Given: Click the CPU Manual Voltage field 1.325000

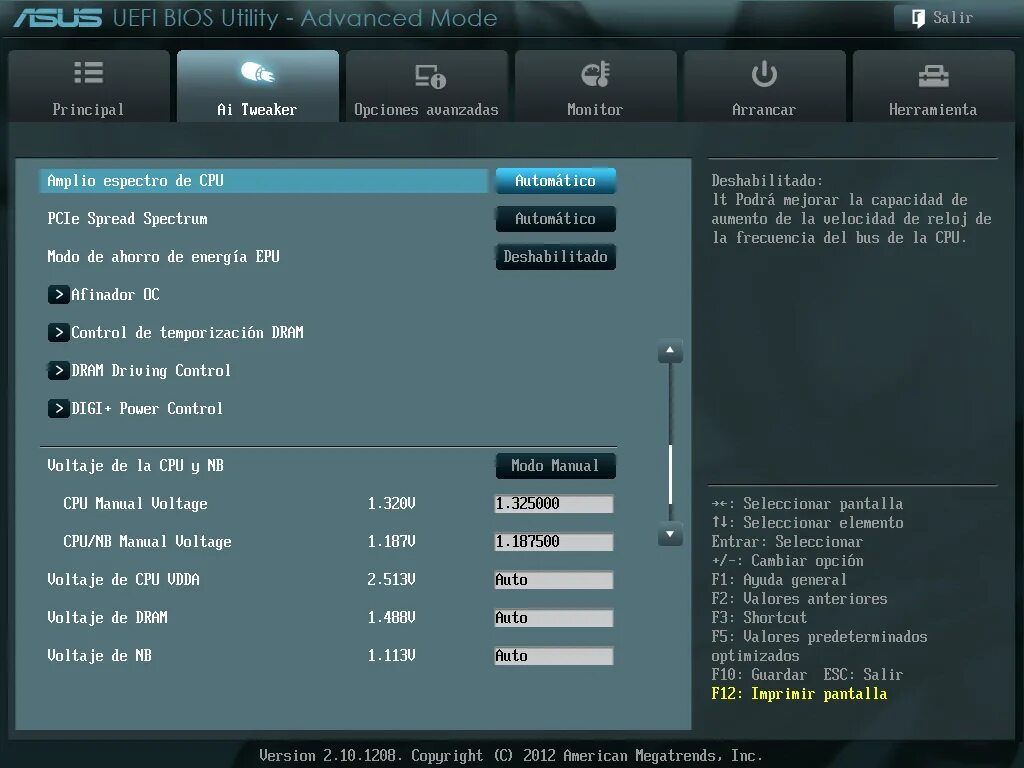Looking at the screenshot, I should click(554, 504).
